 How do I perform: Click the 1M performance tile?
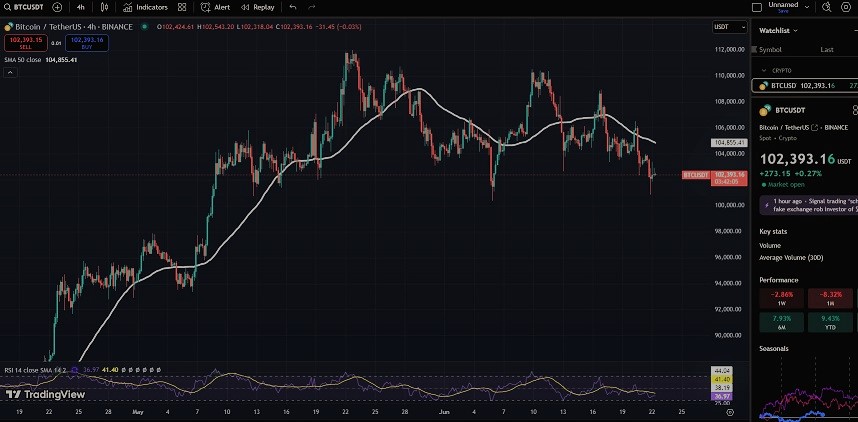point(830,298)
